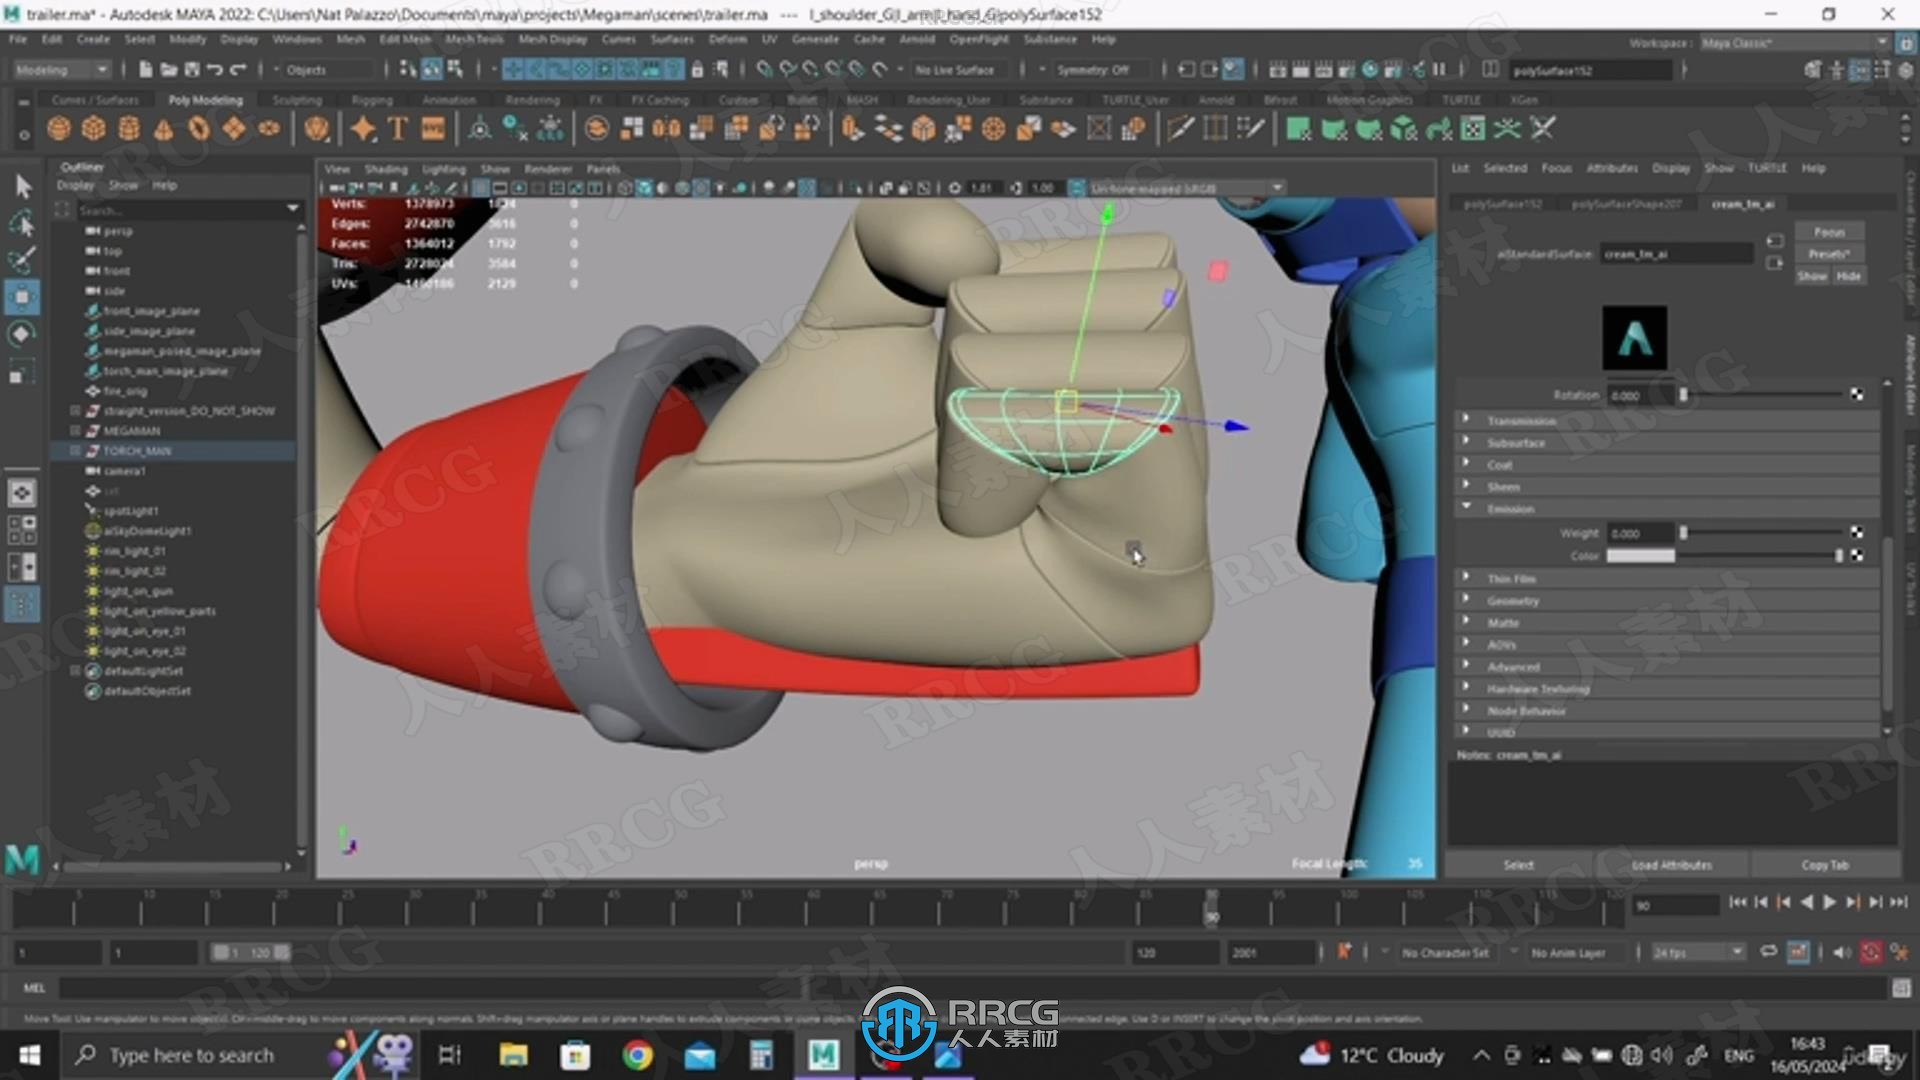Click the aStandardSurface material swatch thumbnail
Screen dimensions: 1920x1080
pos(1634,337)
